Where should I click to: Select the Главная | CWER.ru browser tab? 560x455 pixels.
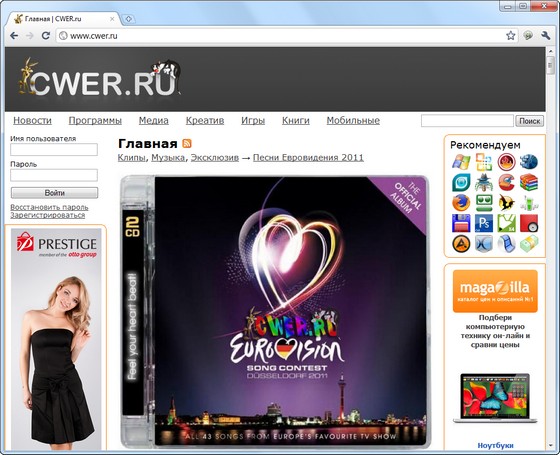[64, 19]
